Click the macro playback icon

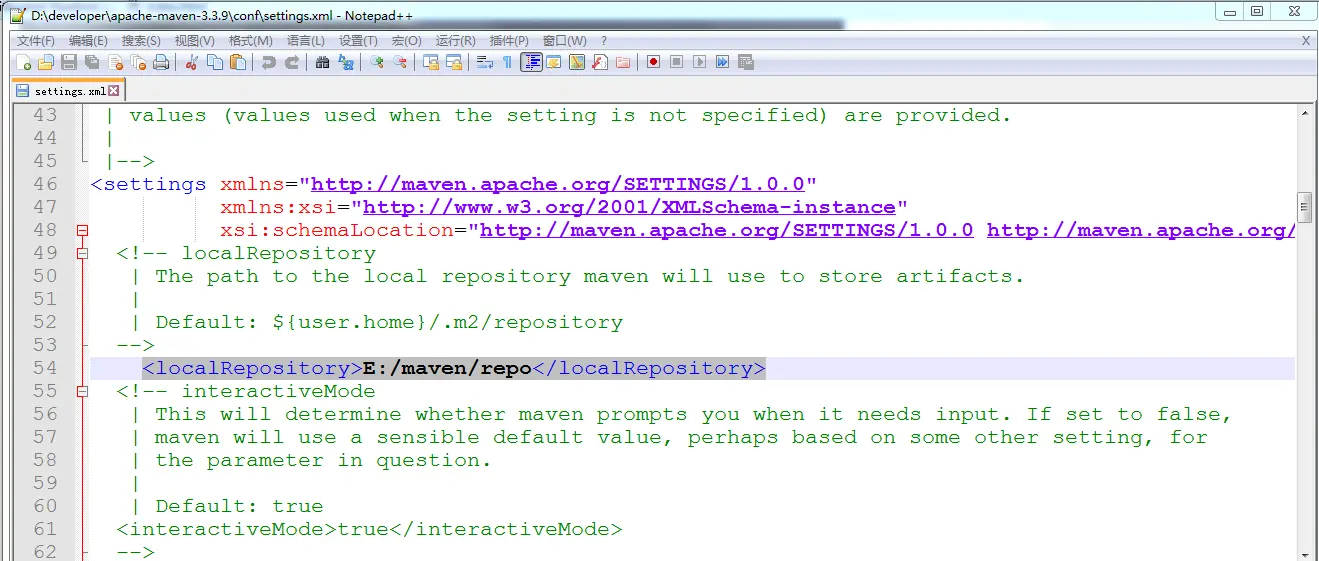click(699, 62)
